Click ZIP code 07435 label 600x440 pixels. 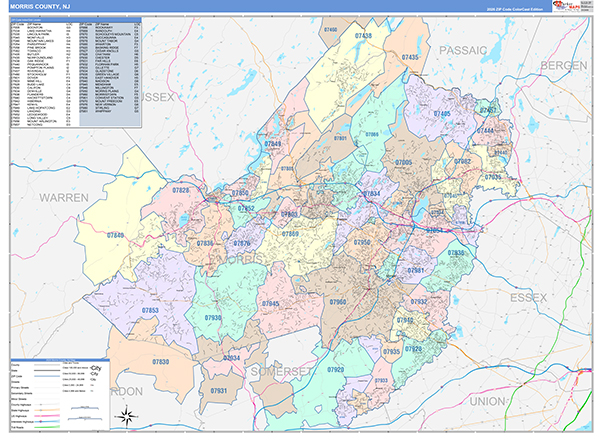click(x=410, y=57)
